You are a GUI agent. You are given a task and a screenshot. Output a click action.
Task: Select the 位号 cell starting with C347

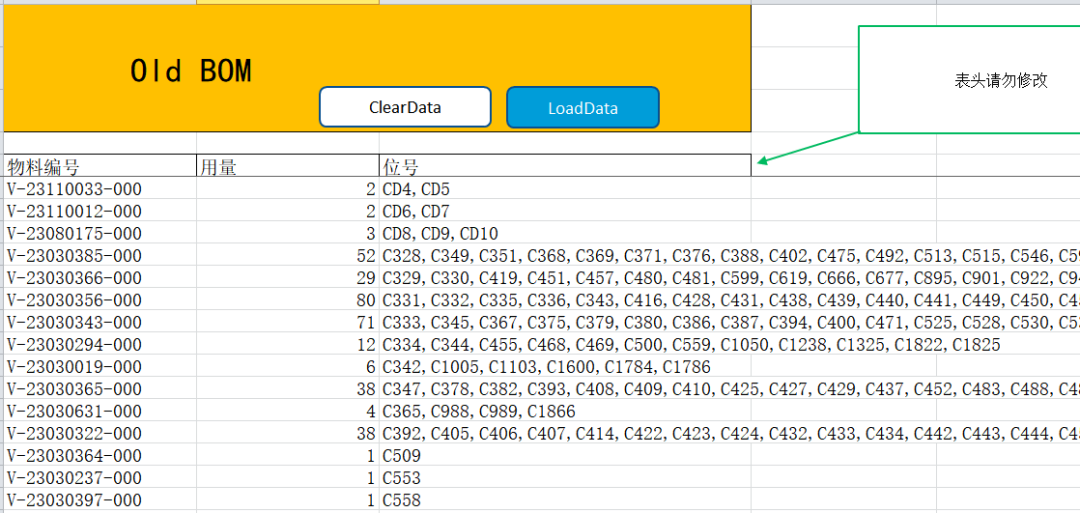point(565,389)
